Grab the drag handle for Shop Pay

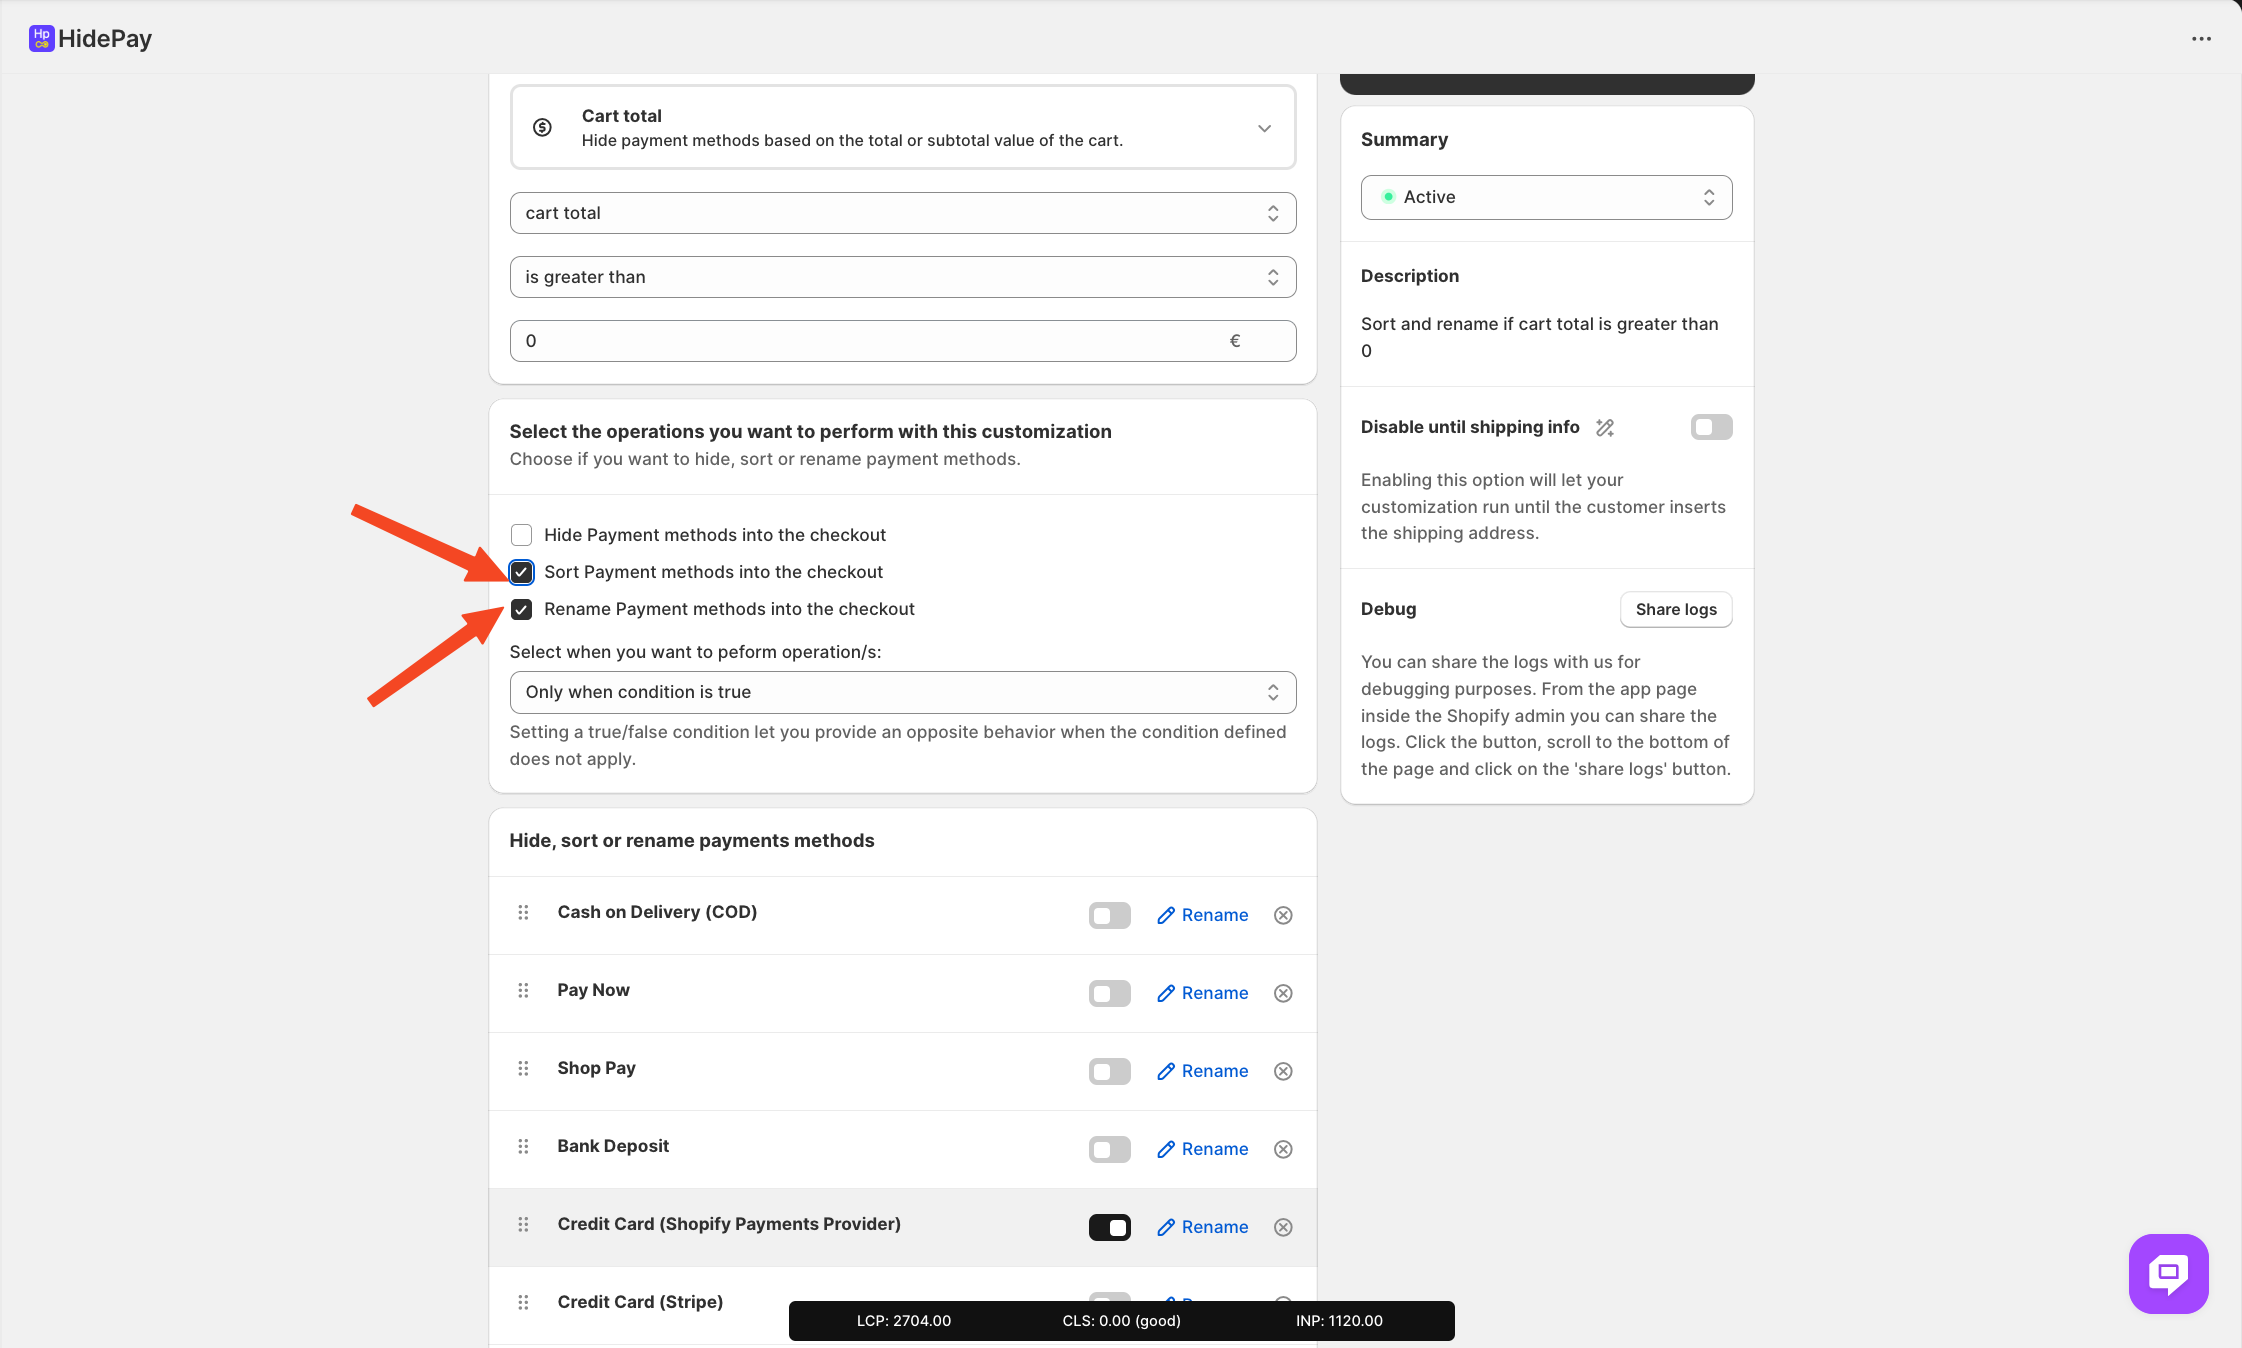click(523, 1069)
